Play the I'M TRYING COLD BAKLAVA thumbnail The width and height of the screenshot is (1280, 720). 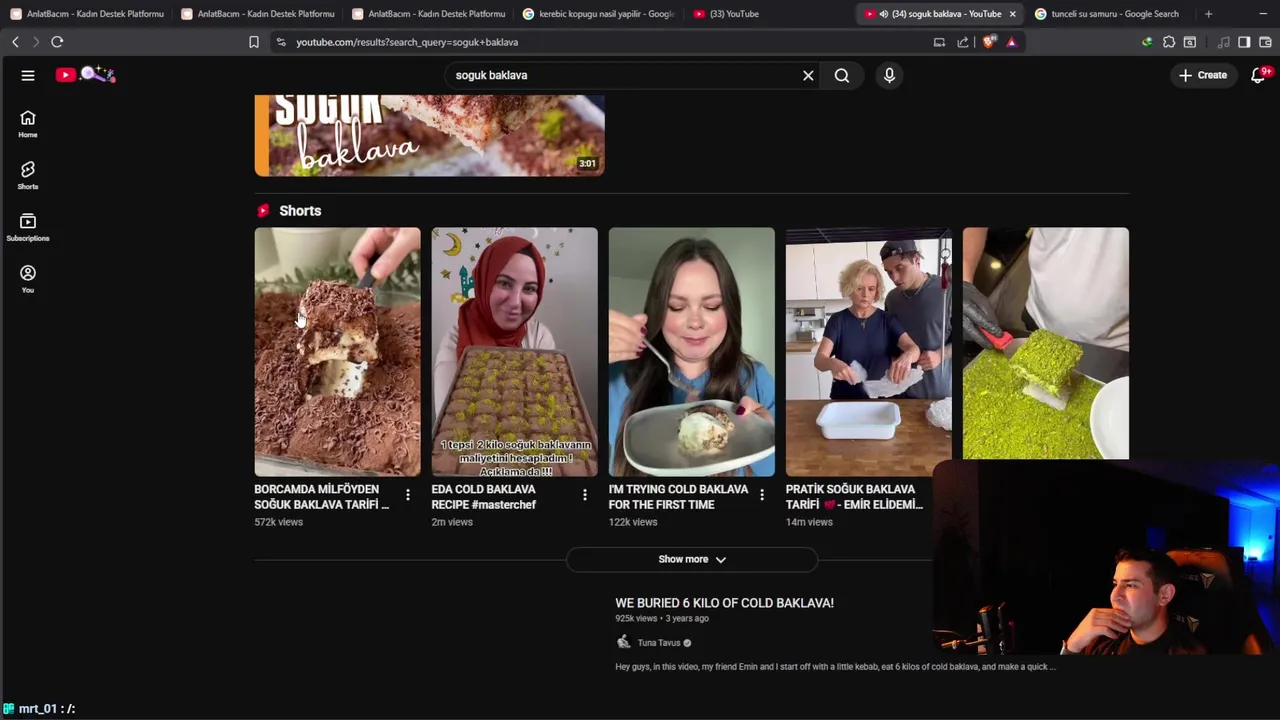click(x=691, y=352)
